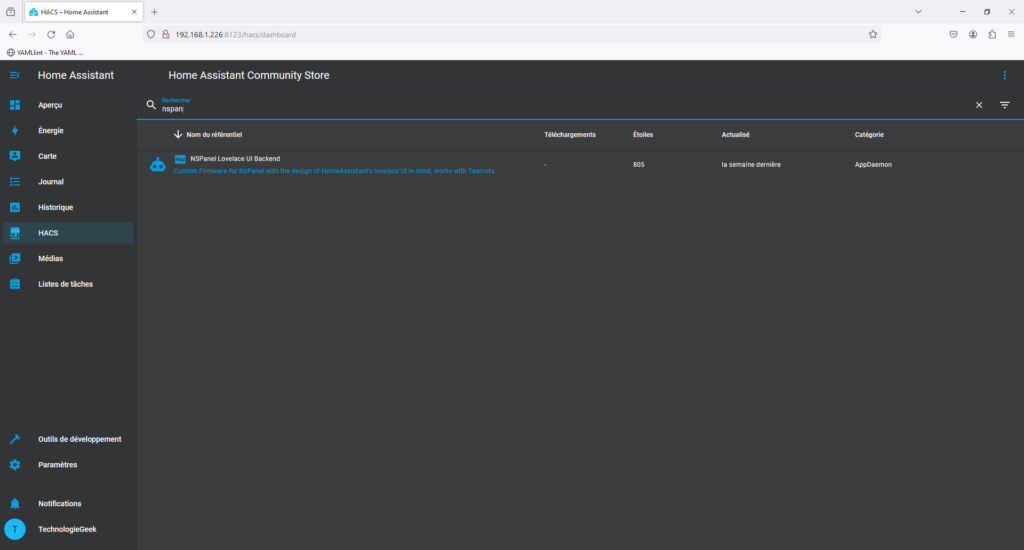This screenshot has height=550, width=1024.
Task: Select the HACS – Home Assistant tab
Action: [x=83, y=12]
